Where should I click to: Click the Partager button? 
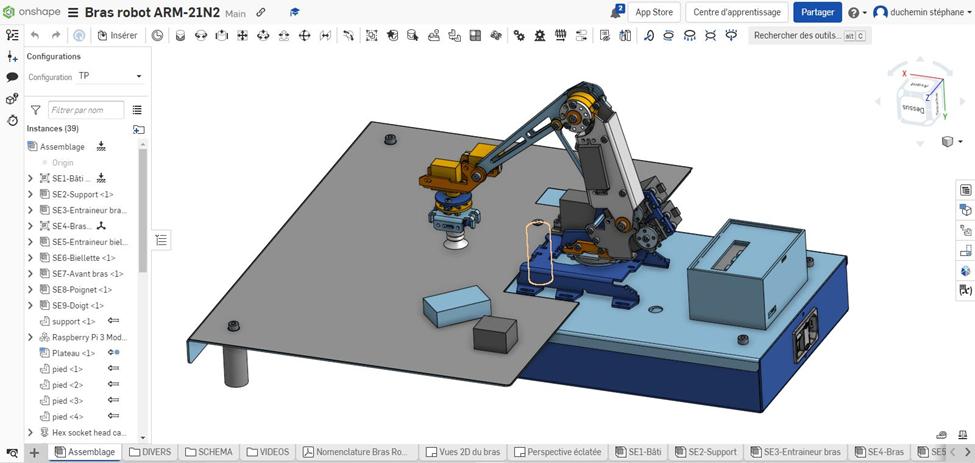pyautogui.click(x=817, y=12)
